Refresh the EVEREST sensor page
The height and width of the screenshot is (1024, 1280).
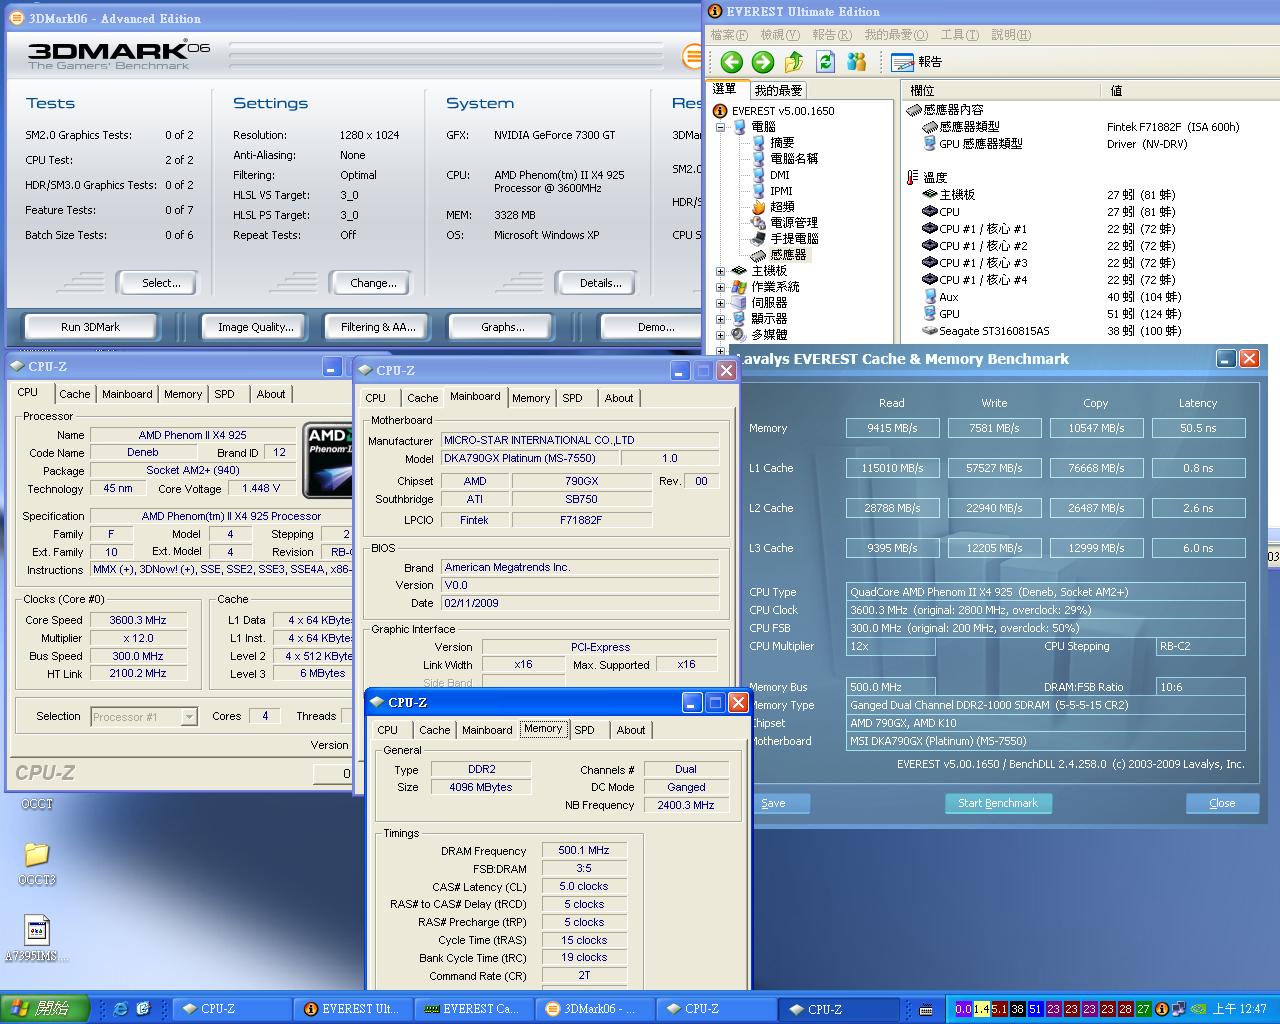coord(825,62)
